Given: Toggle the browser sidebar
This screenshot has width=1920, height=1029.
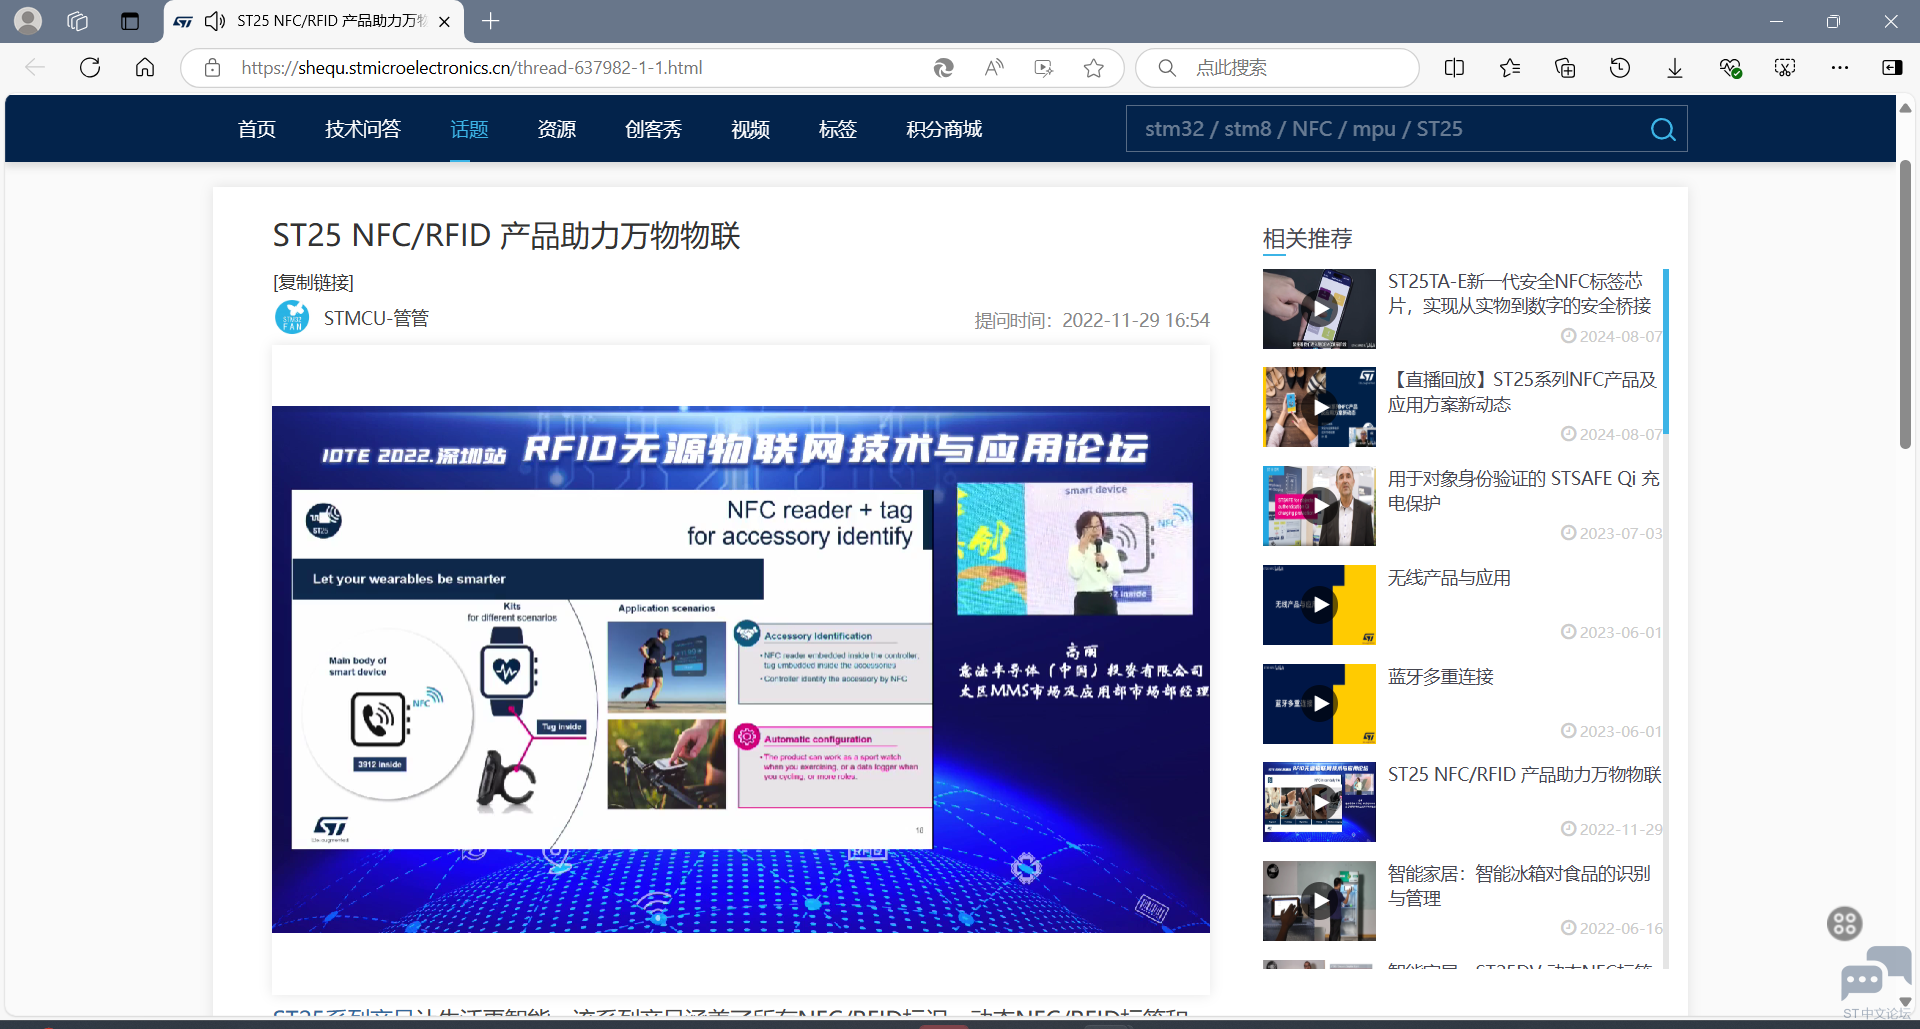Looking at the screenshot, I should [1892, 68].
